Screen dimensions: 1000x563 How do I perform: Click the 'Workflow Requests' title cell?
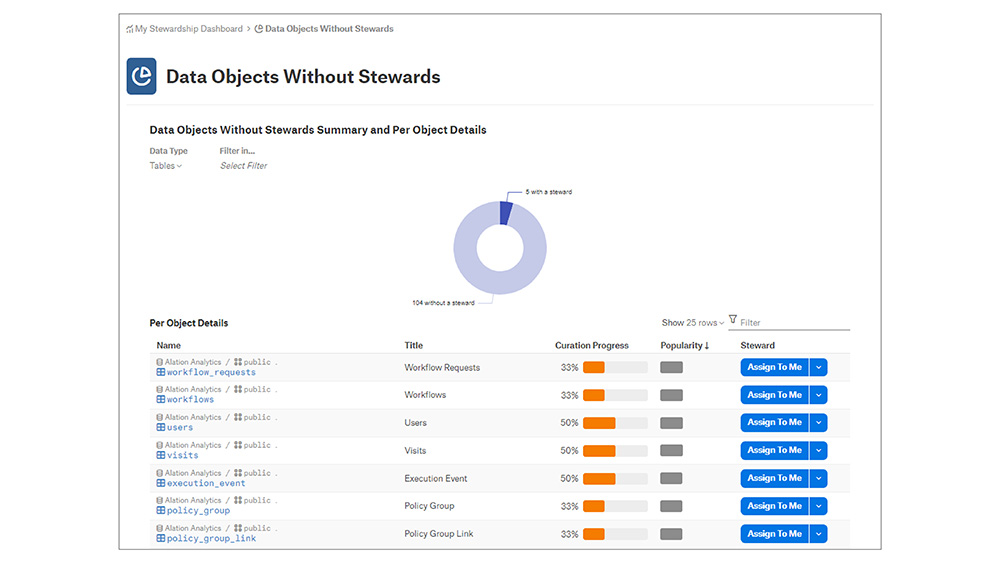point(442,368)
